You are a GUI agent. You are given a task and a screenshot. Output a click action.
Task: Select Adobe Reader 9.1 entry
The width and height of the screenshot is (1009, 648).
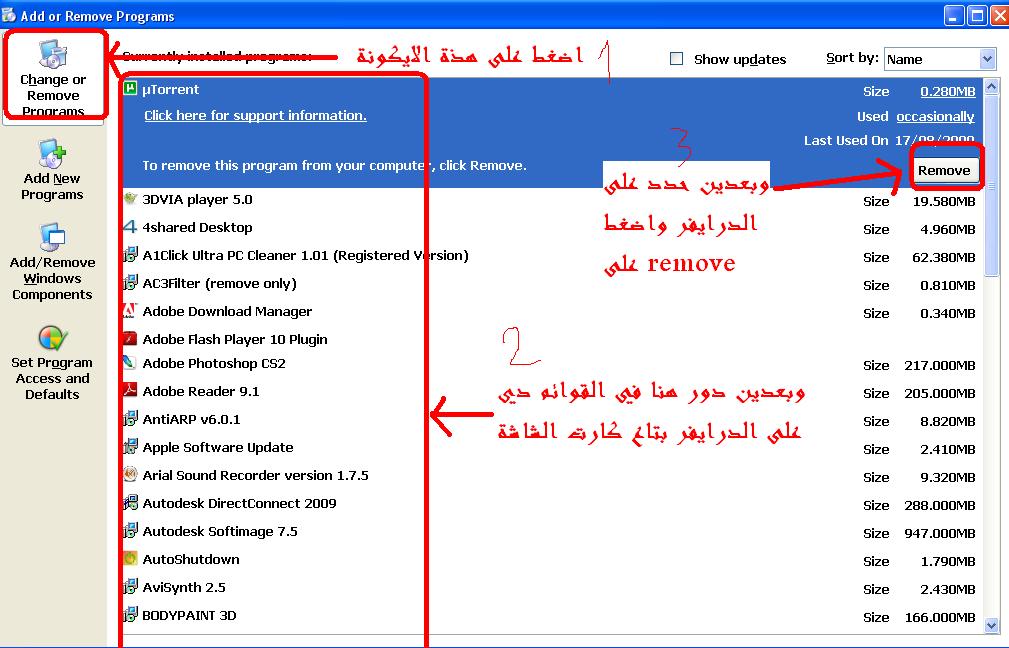(552, 392)
